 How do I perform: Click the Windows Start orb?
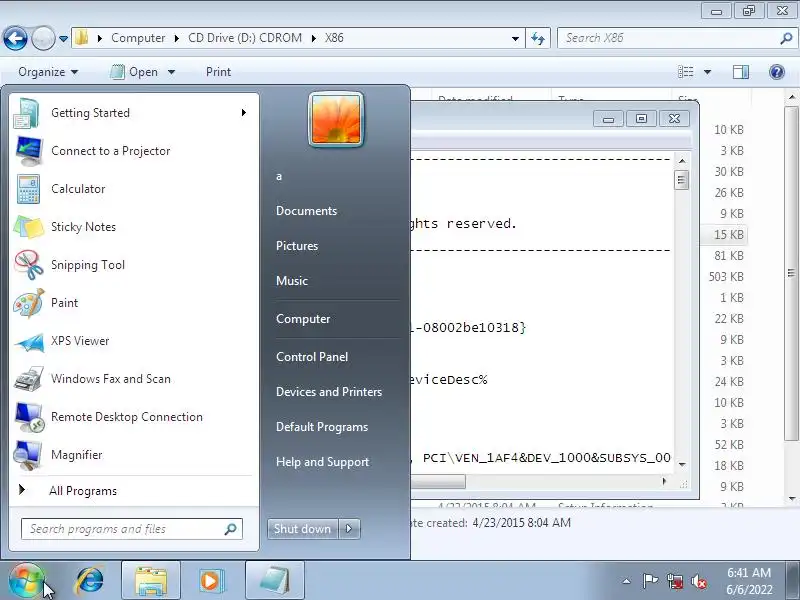25,581
